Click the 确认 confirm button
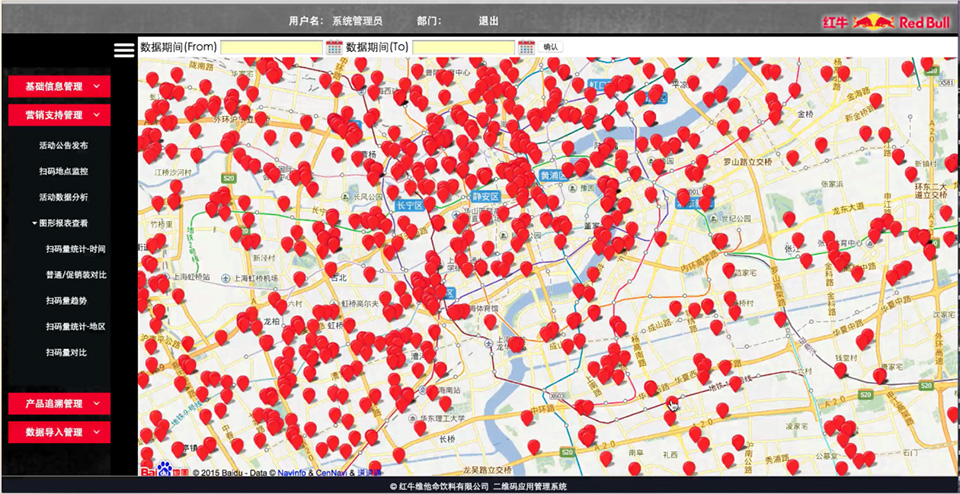The image size is (960, 494). pos(551,47)
